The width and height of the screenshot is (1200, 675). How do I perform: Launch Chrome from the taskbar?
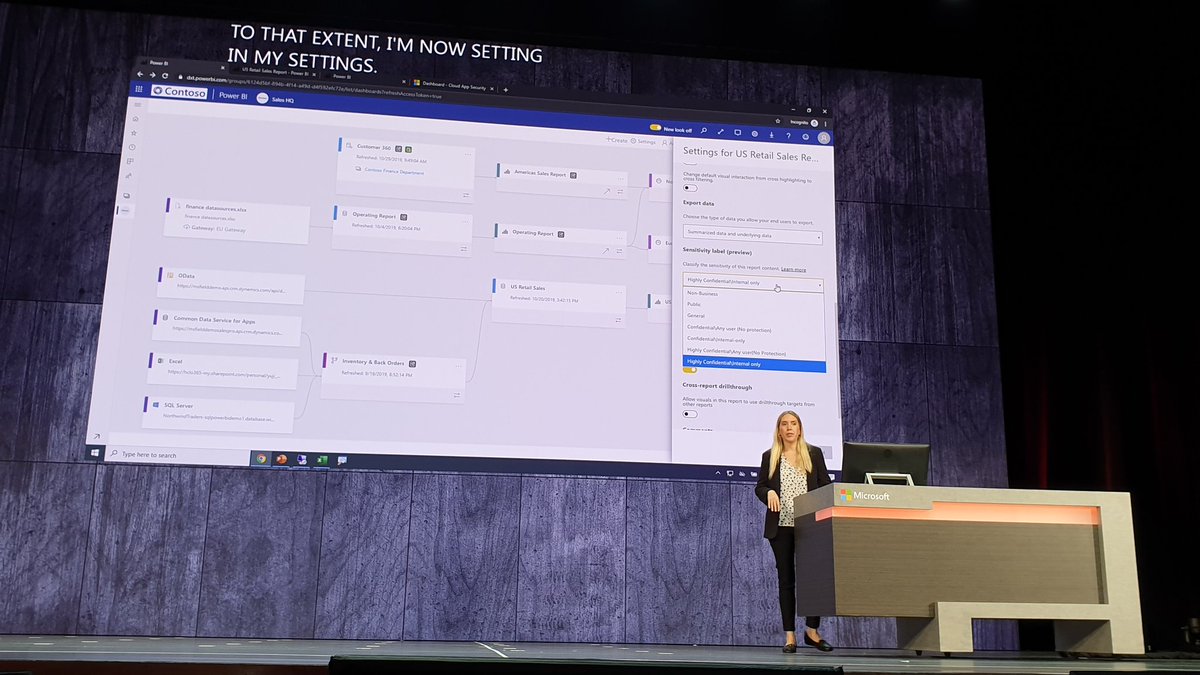pyautogui.click(x=261, y=459)
